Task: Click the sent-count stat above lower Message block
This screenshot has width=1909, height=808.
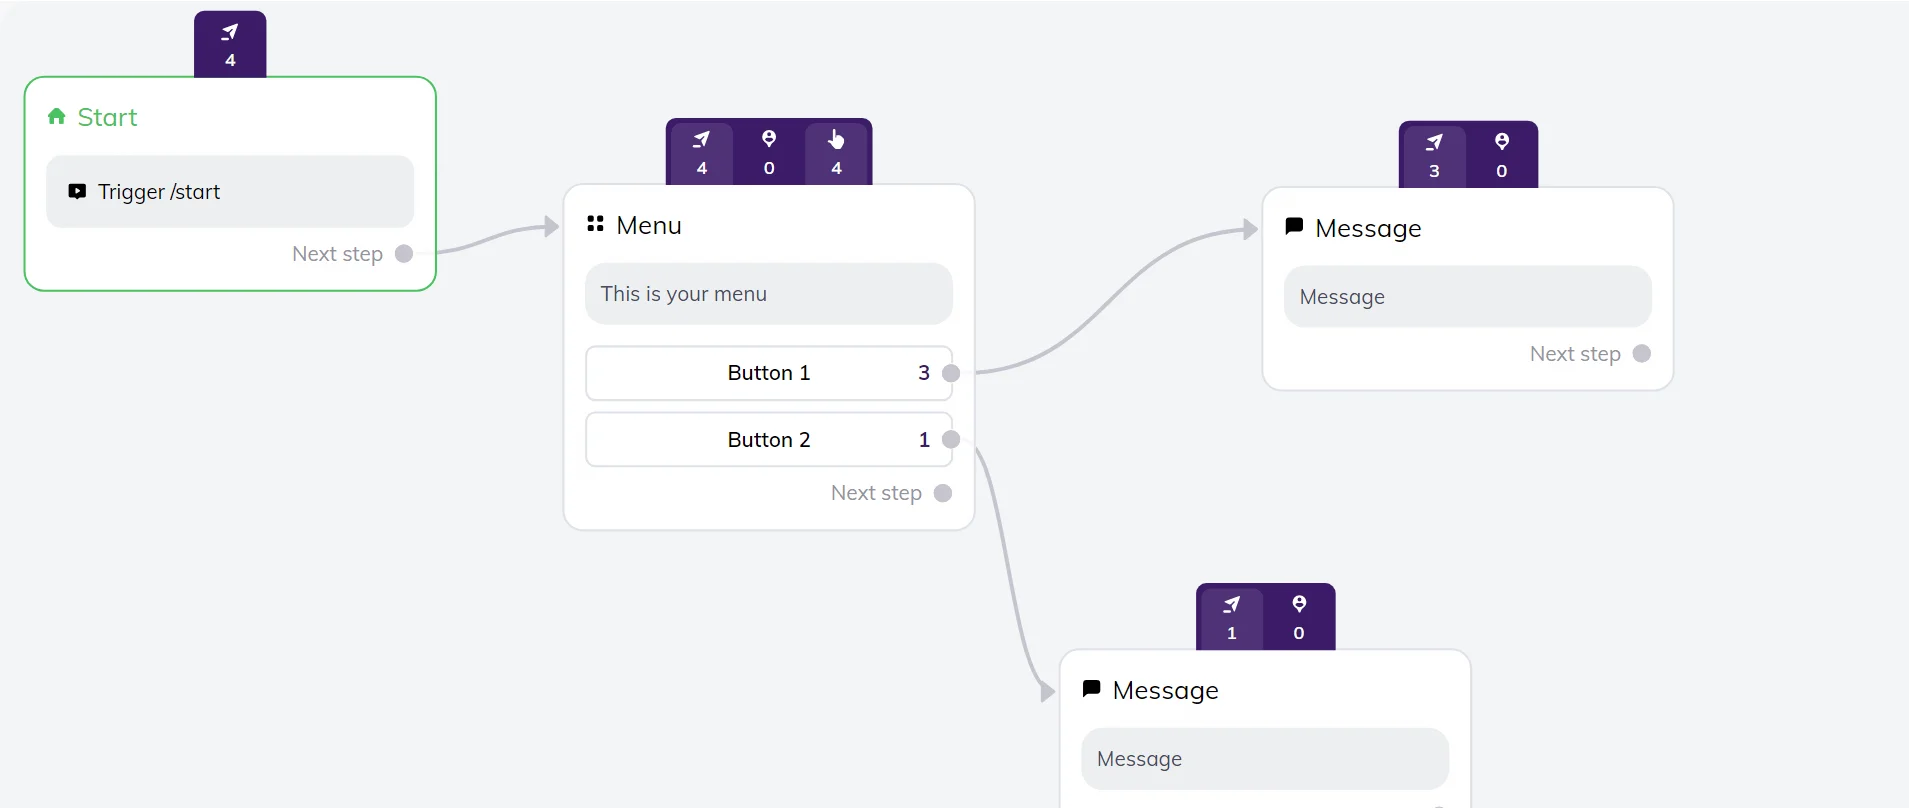Action: (x=1231, y=617)
